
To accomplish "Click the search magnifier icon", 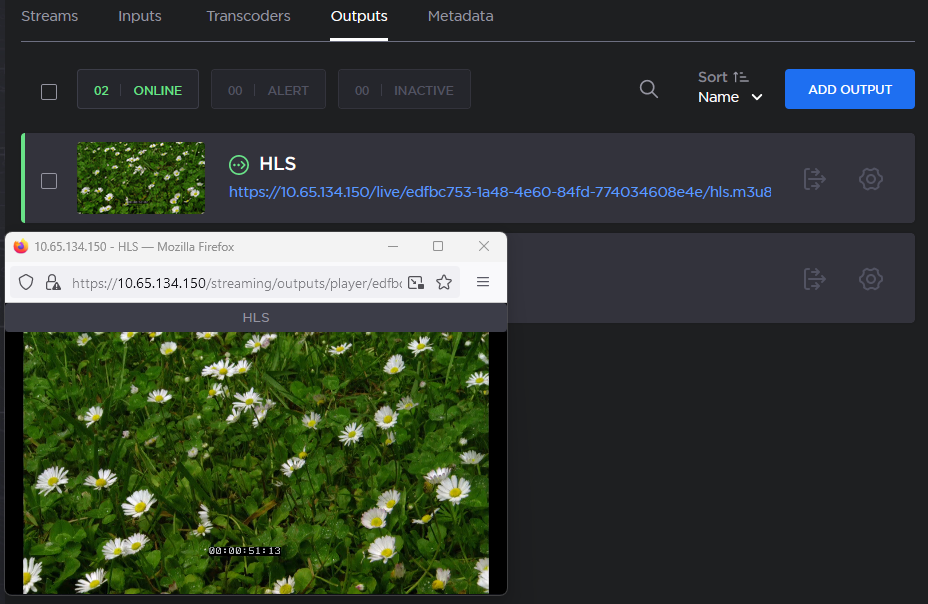I will (648, 89).
